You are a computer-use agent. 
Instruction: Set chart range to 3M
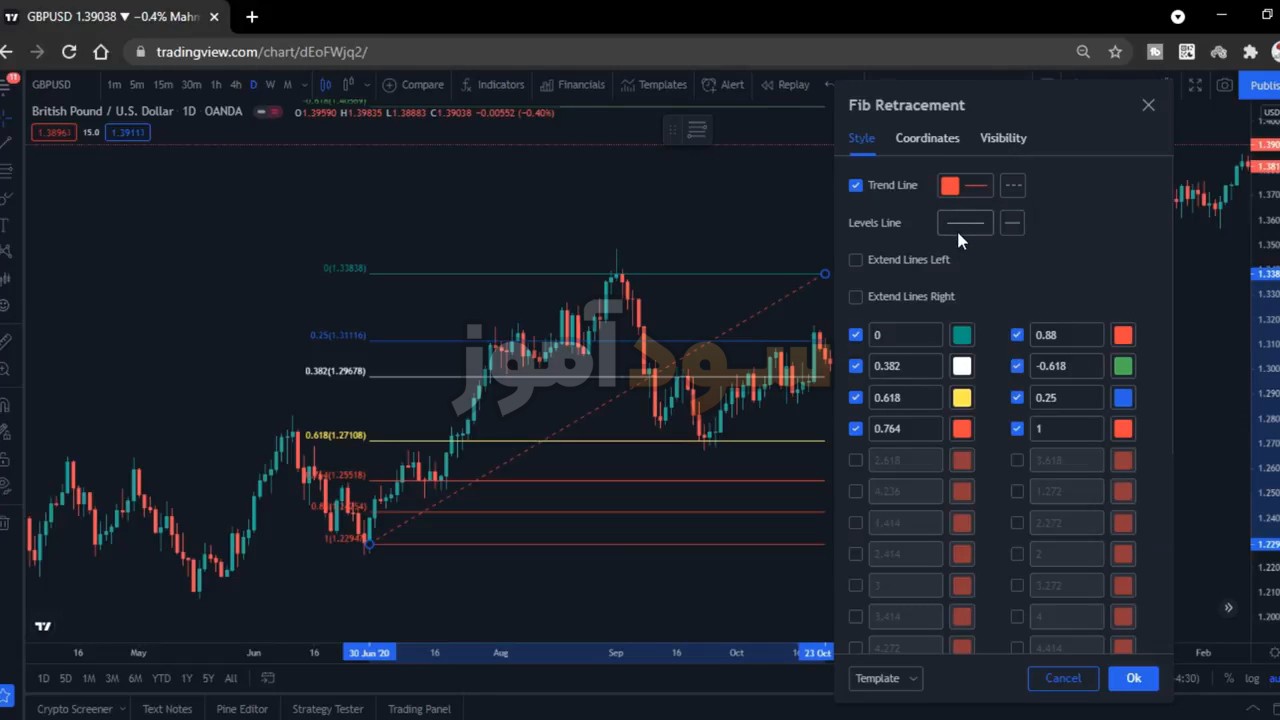pos(112,678)
